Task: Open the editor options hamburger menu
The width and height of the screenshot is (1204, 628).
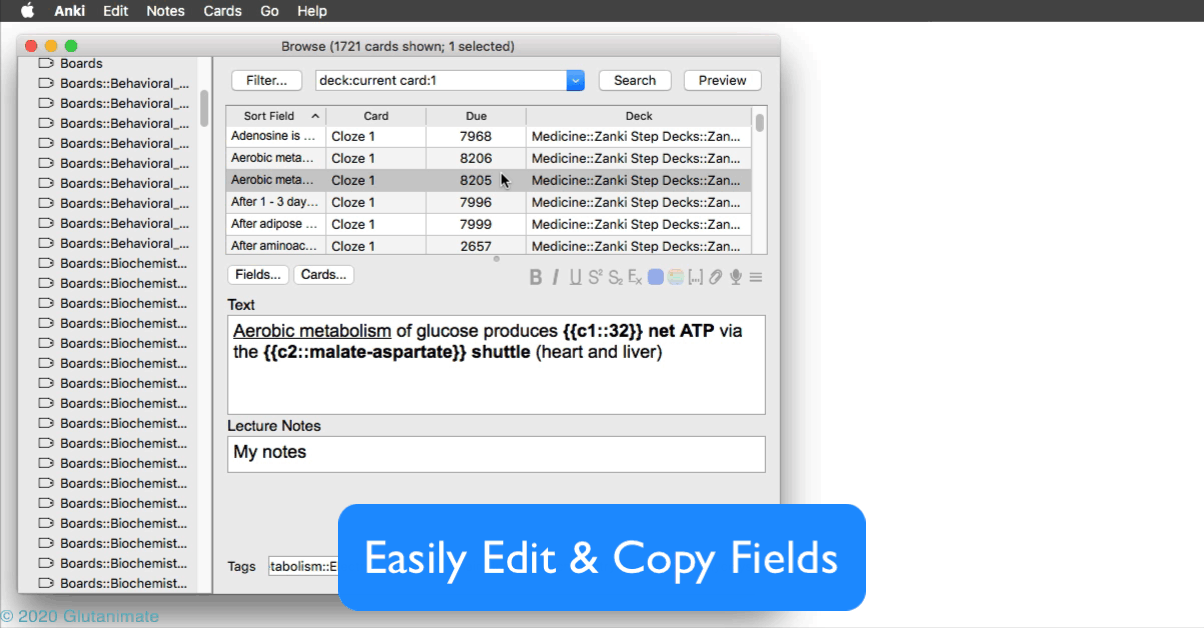Action: tap(756, 277)
